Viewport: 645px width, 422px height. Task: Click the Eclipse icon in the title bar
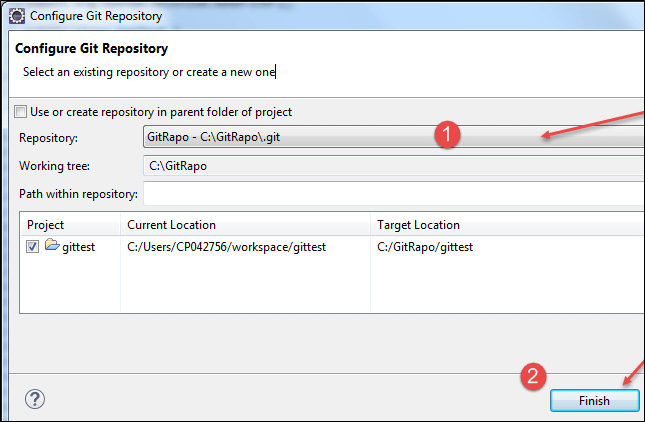16,15
